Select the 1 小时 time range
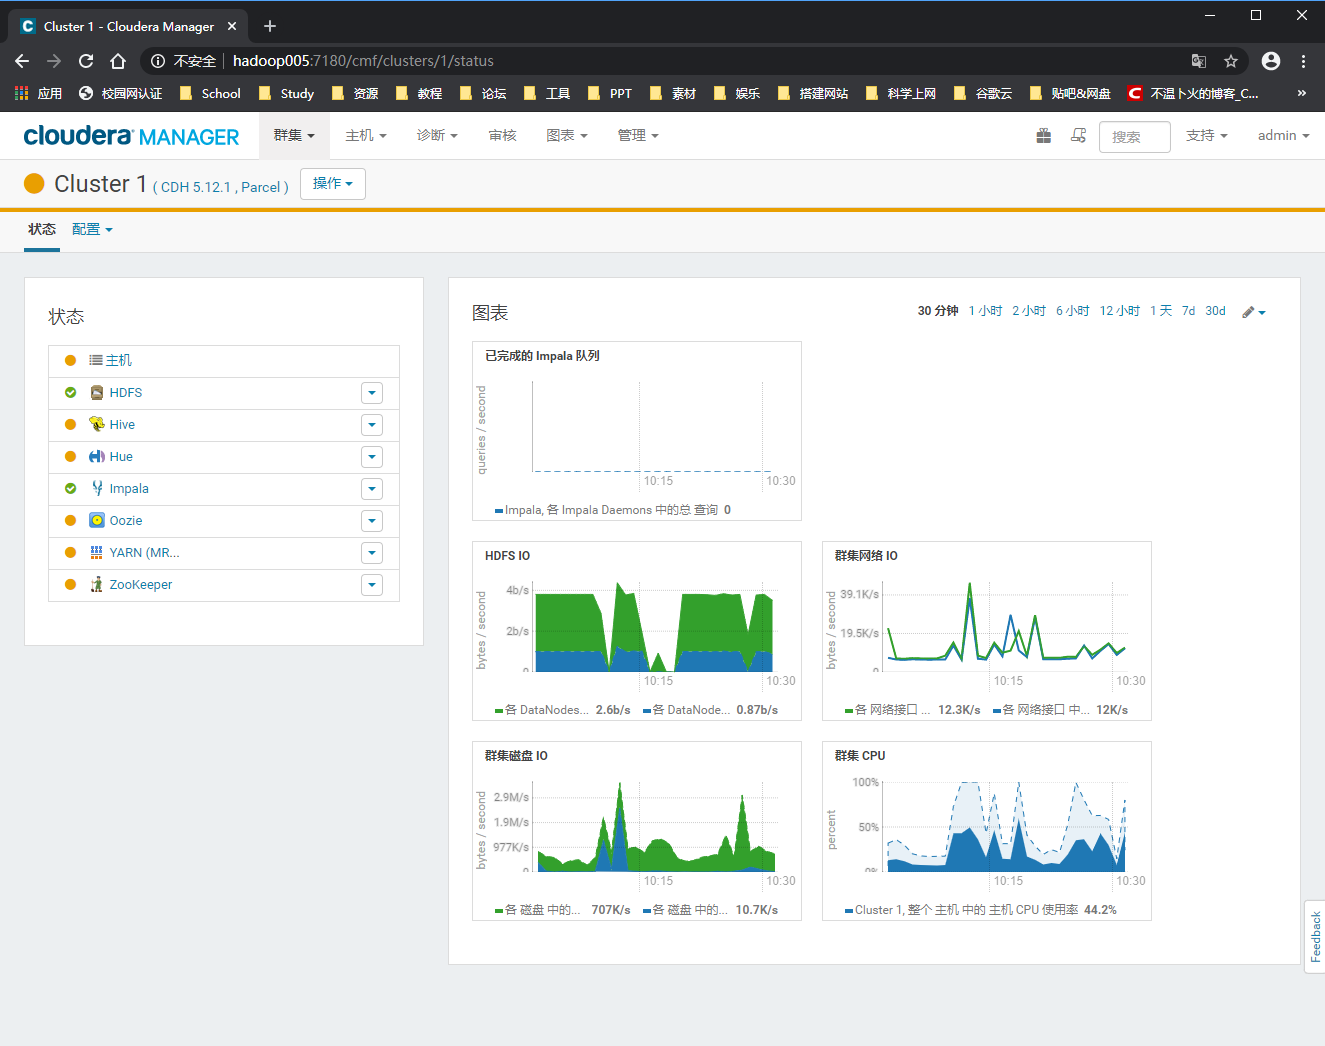1325x1046 pixels. [985, 311]
